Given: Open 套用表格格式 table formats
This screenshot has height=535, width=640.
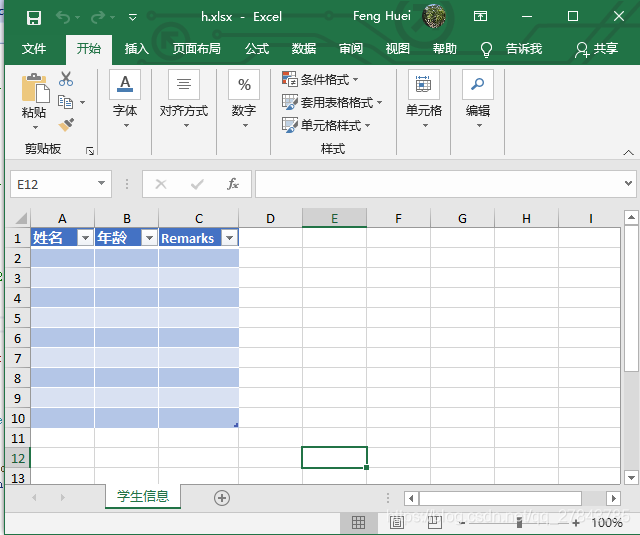Looking at the screenshot, I should tap(332, 102).
